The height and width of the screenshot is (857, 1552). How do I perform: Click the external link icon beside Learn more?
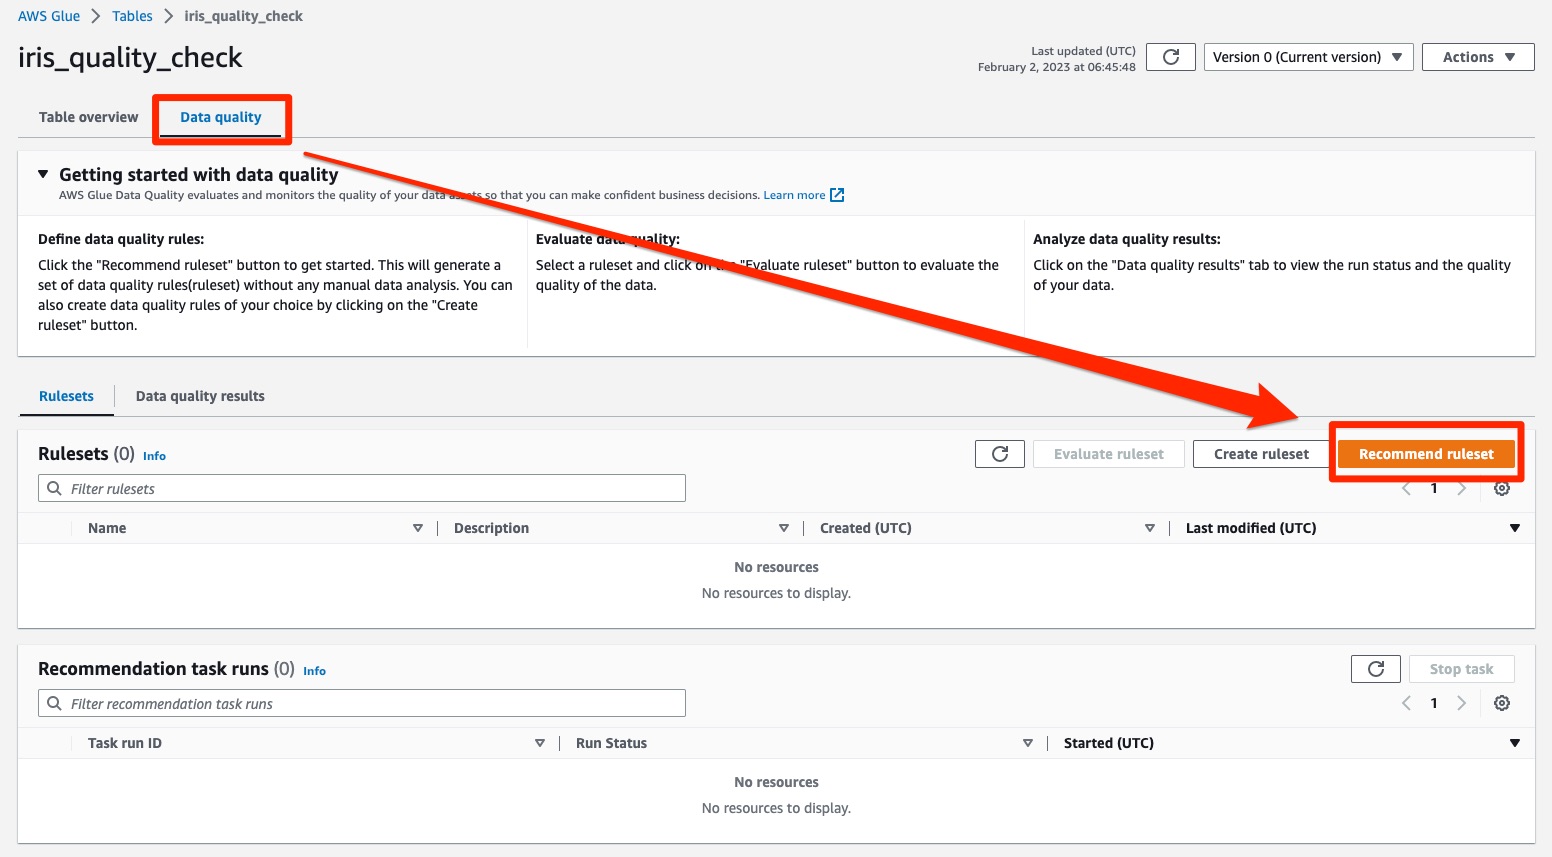pyautogui.click(x=837, y=195)
